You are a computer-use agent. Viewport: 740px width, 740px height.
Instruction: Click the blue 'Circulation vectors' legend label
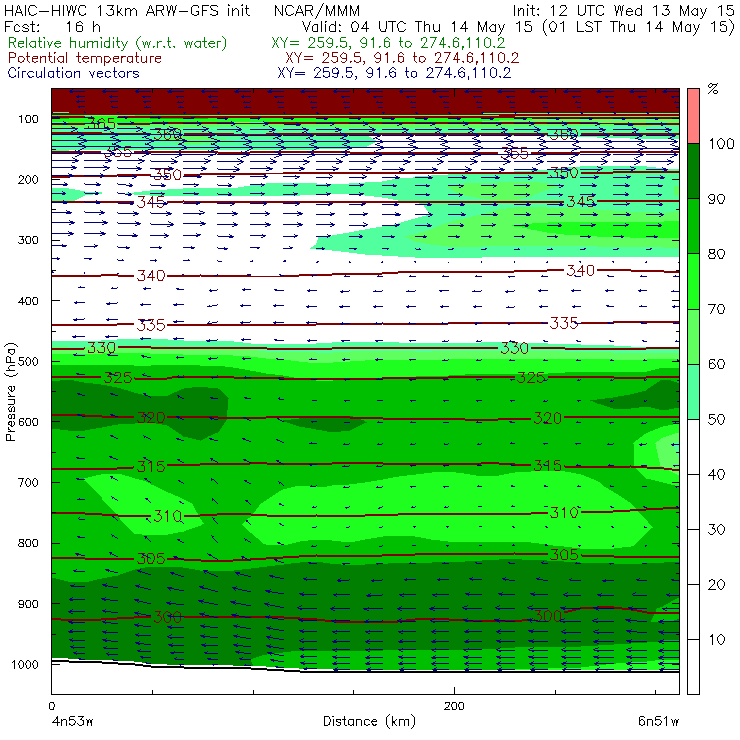click(x=73, y=73)
